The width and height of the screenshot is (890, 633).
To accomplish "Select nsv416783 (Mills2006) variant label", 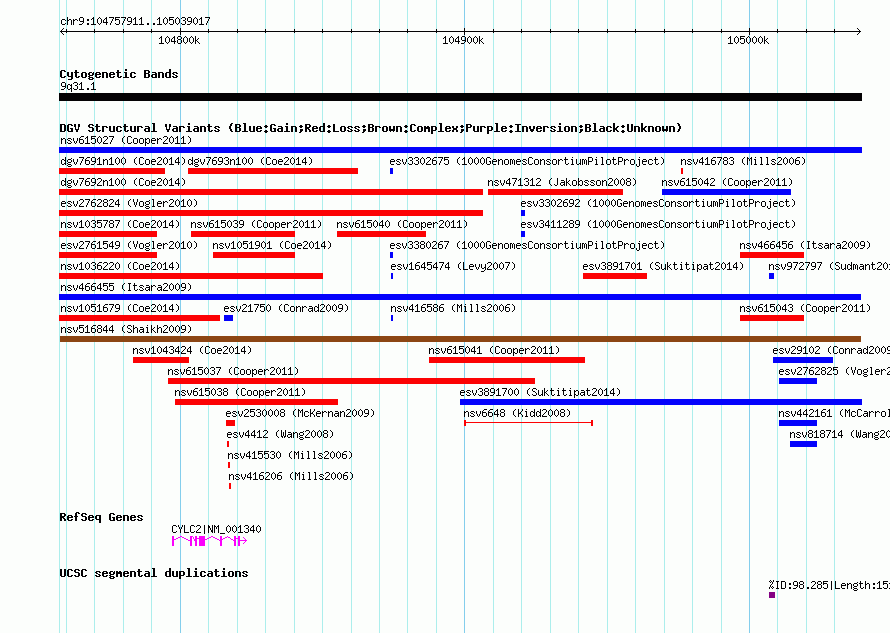I will point(743,161).
